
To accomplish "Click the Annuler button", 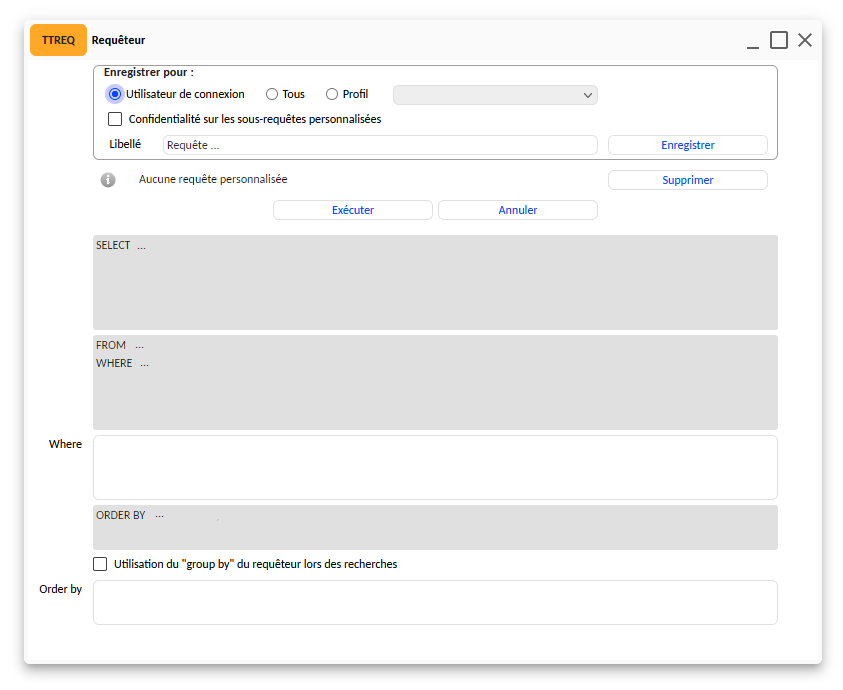I will [517, 210].
